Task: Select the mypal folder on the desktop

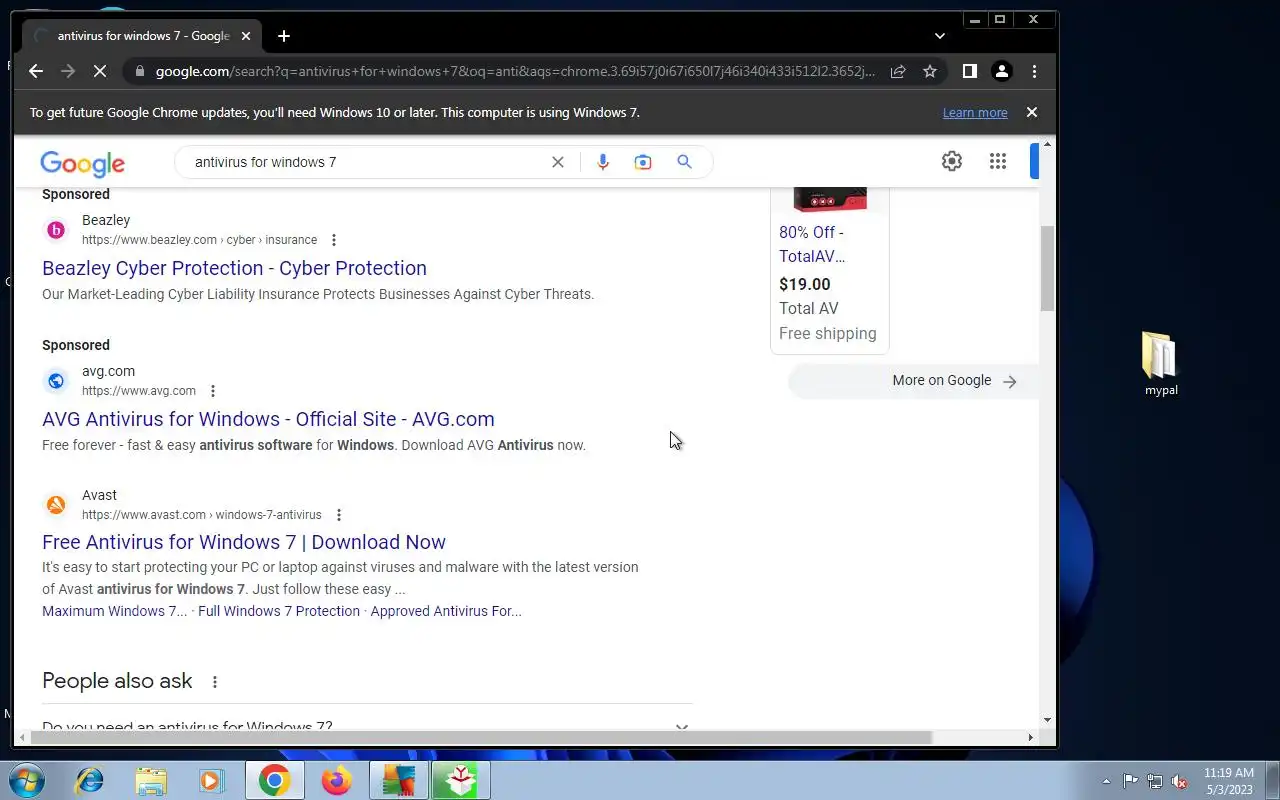Action: [x=1160, y=365]
